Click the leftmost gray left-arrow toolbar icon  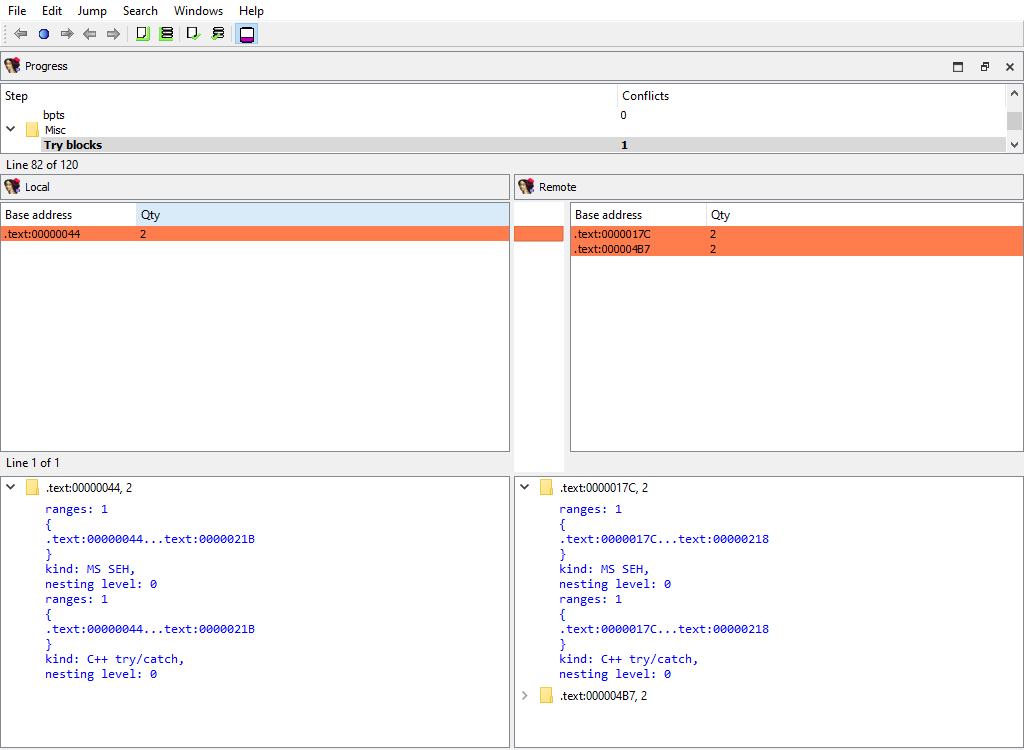tap(20, 34)
